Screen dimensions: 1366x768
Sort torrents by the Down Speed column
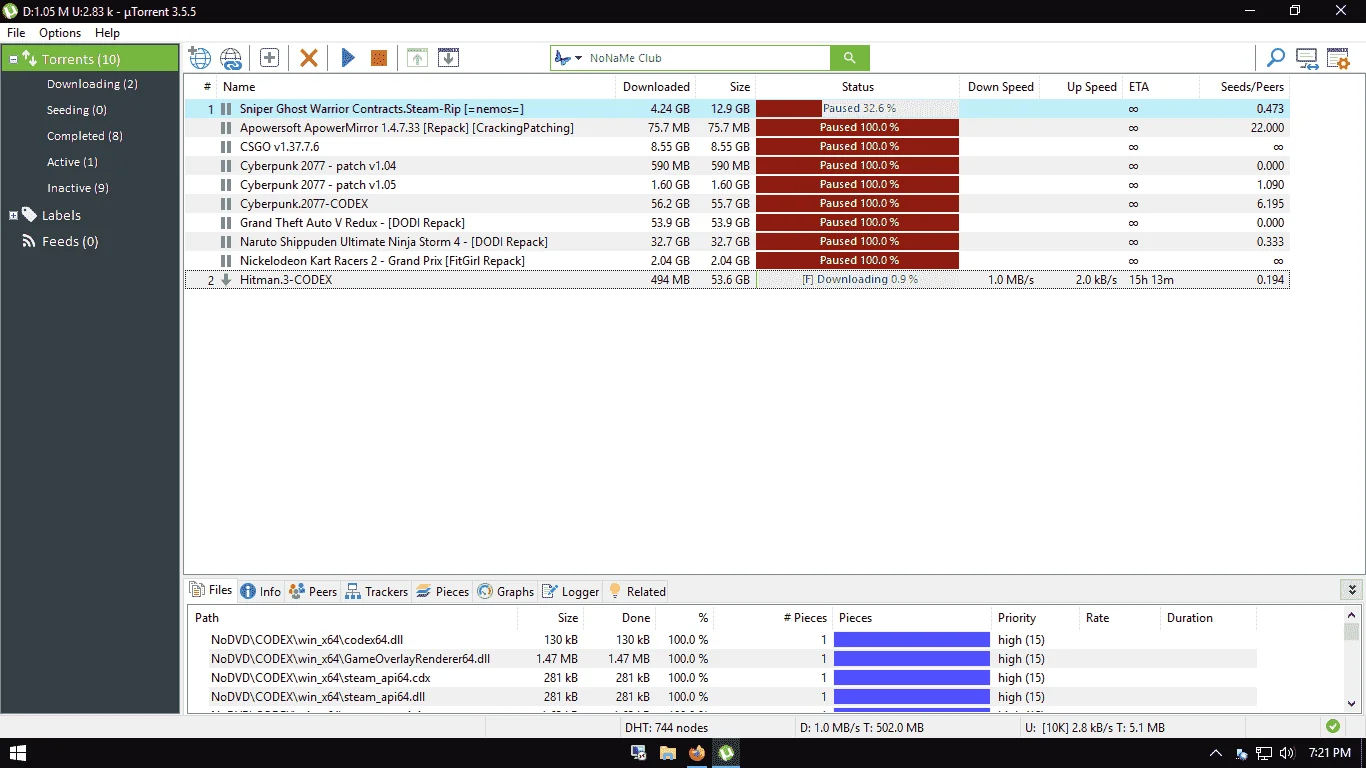tap(1001, 87)
